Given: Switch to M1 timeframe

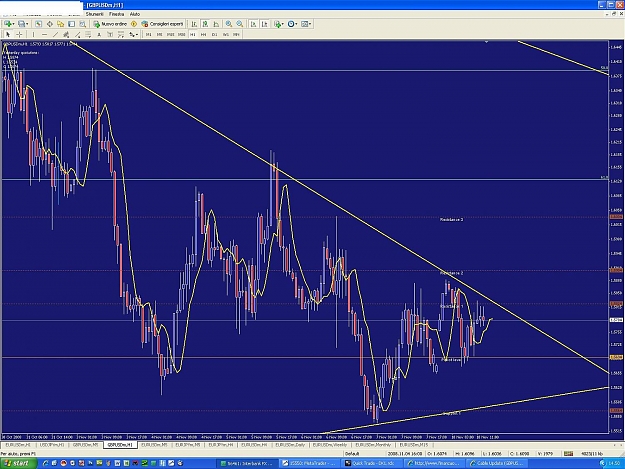Looking at the screenshot, I should (148, 35).
